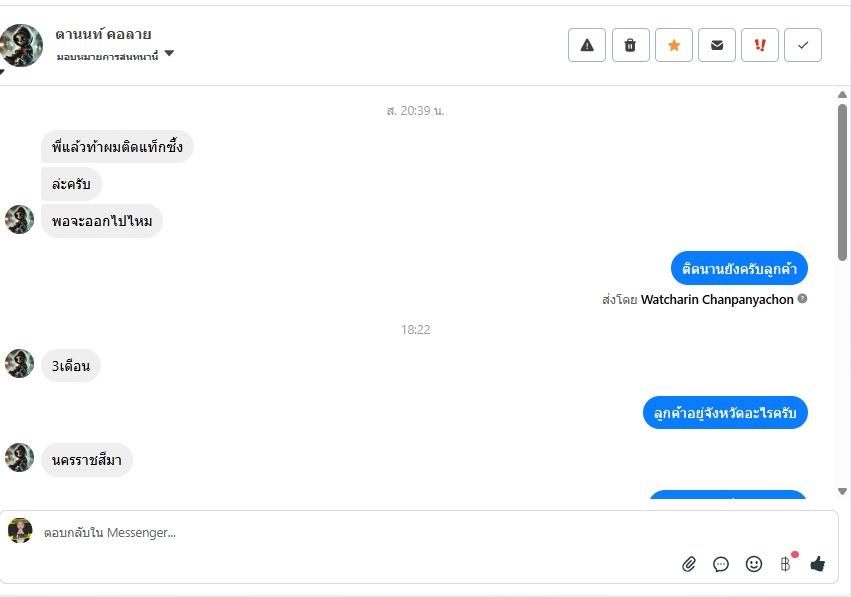Send a thumbs-up like
Screen dimensions: 851x597
[x=817, y=564]
